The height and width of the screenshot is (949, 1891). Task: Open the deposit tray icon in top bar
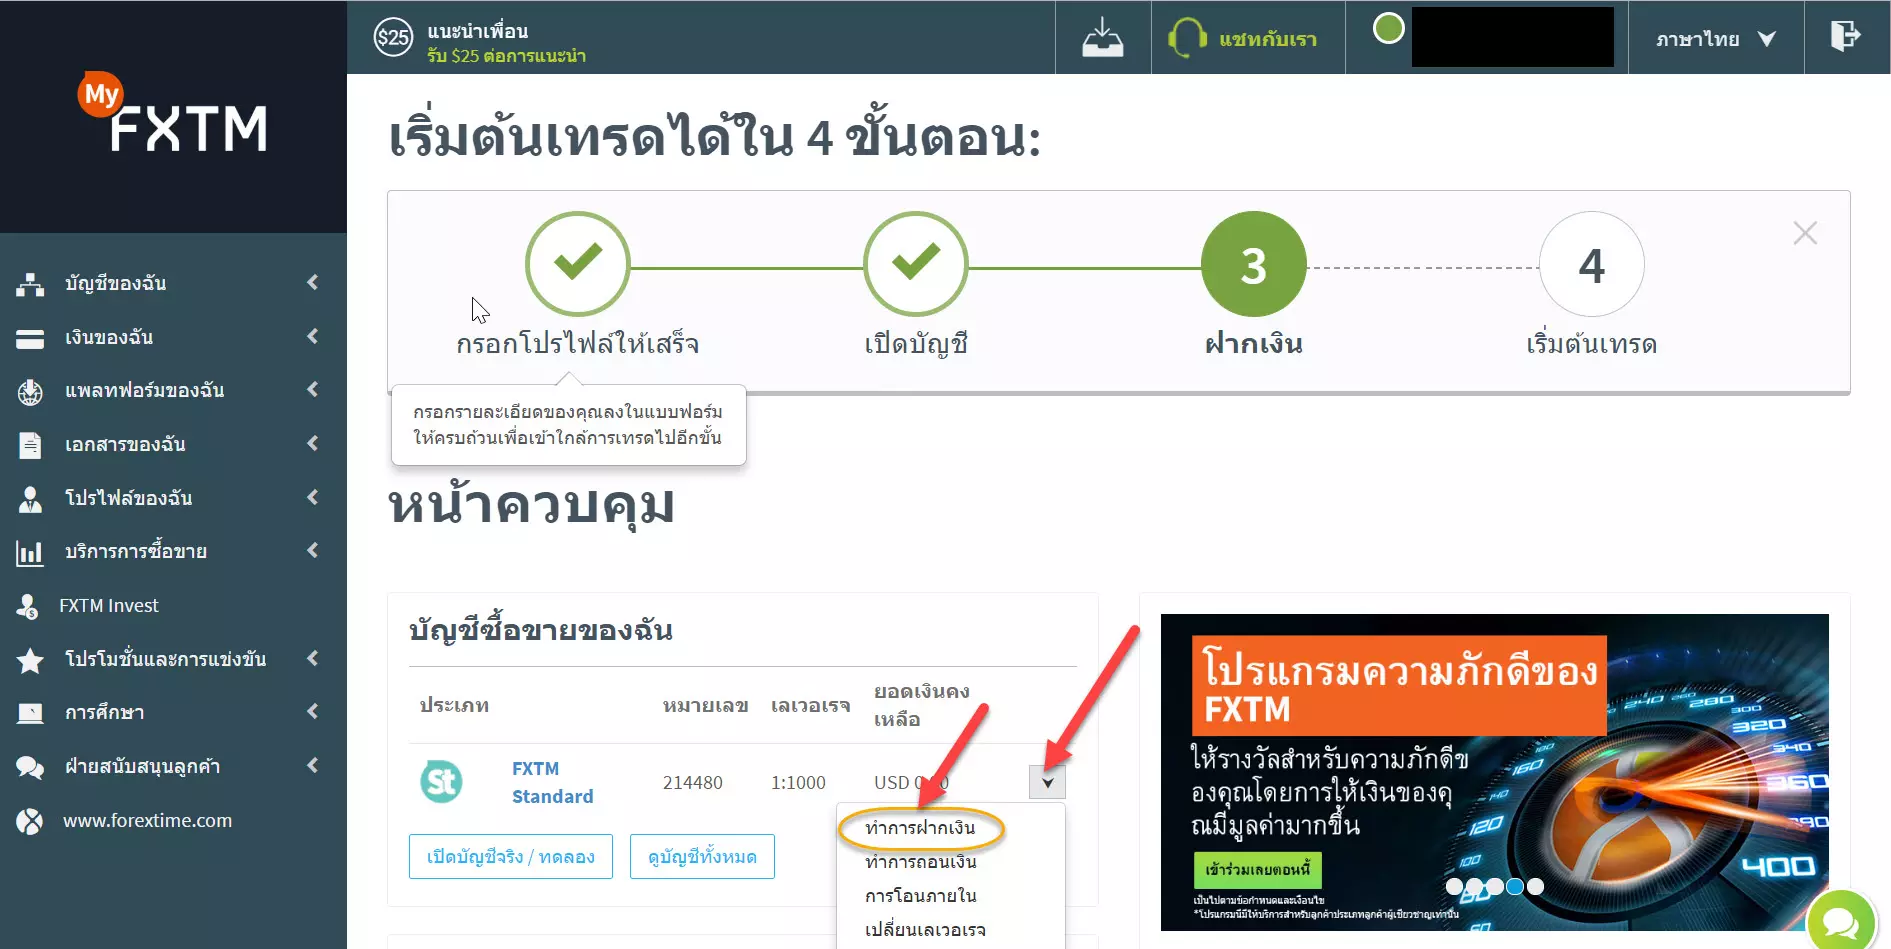point(1102,38)
